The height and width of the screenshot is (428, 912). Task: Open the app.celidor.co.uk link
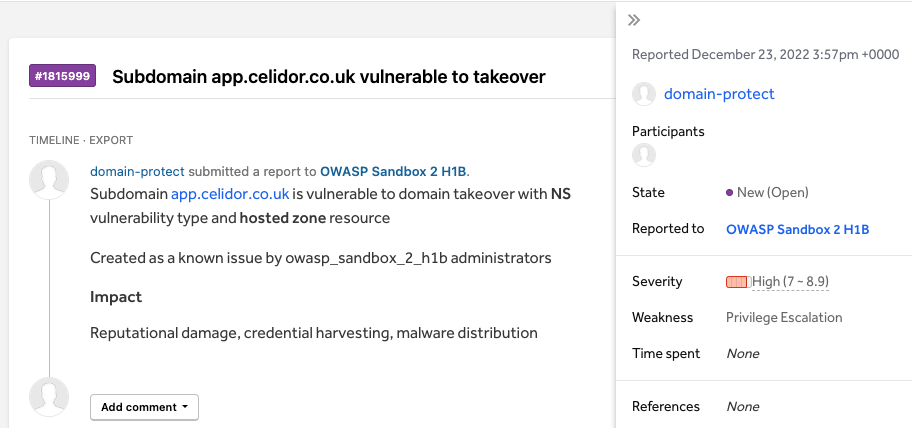pyautogui.click(x=230, y=194)
